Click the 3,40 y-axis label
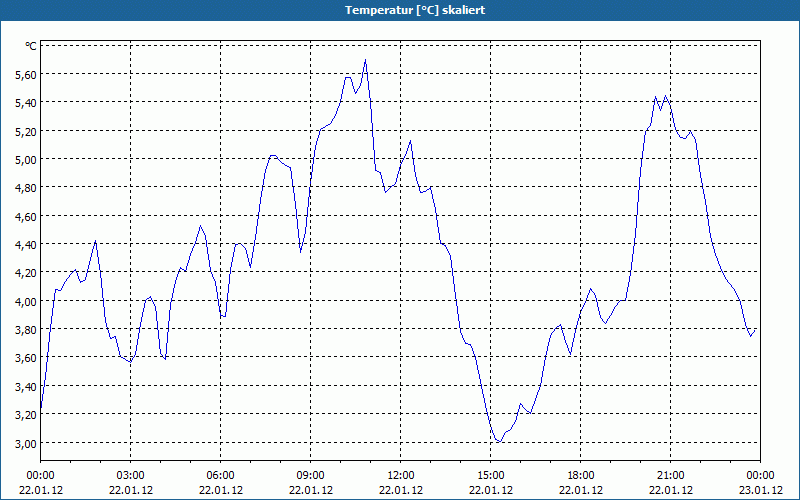Image resolution: width=800 pixels, height=500 pixels. pyautogui.click(x=27, y=386)
